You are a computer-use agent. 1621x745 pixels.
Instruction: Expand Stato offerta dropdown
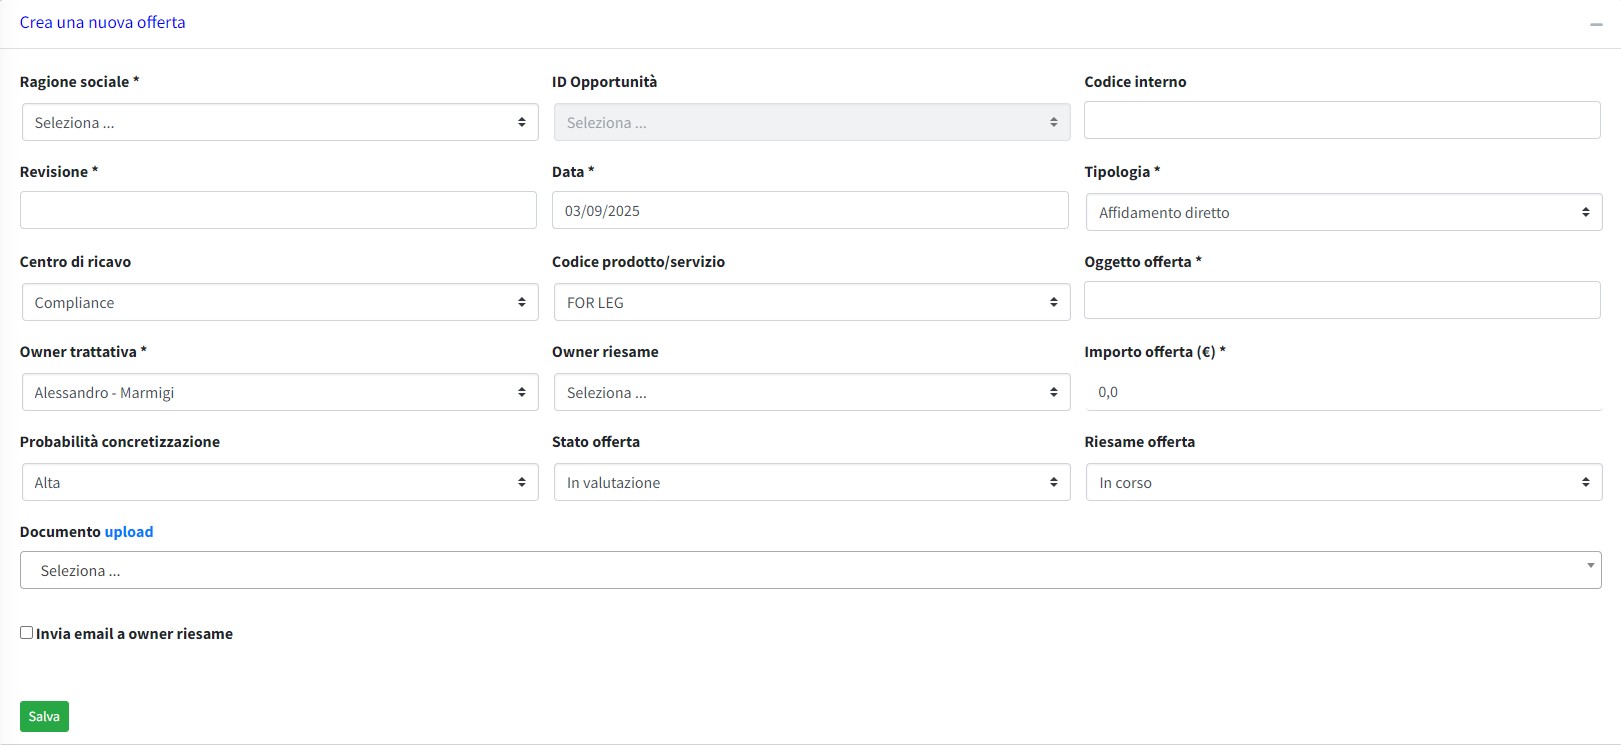coord(811,482)
